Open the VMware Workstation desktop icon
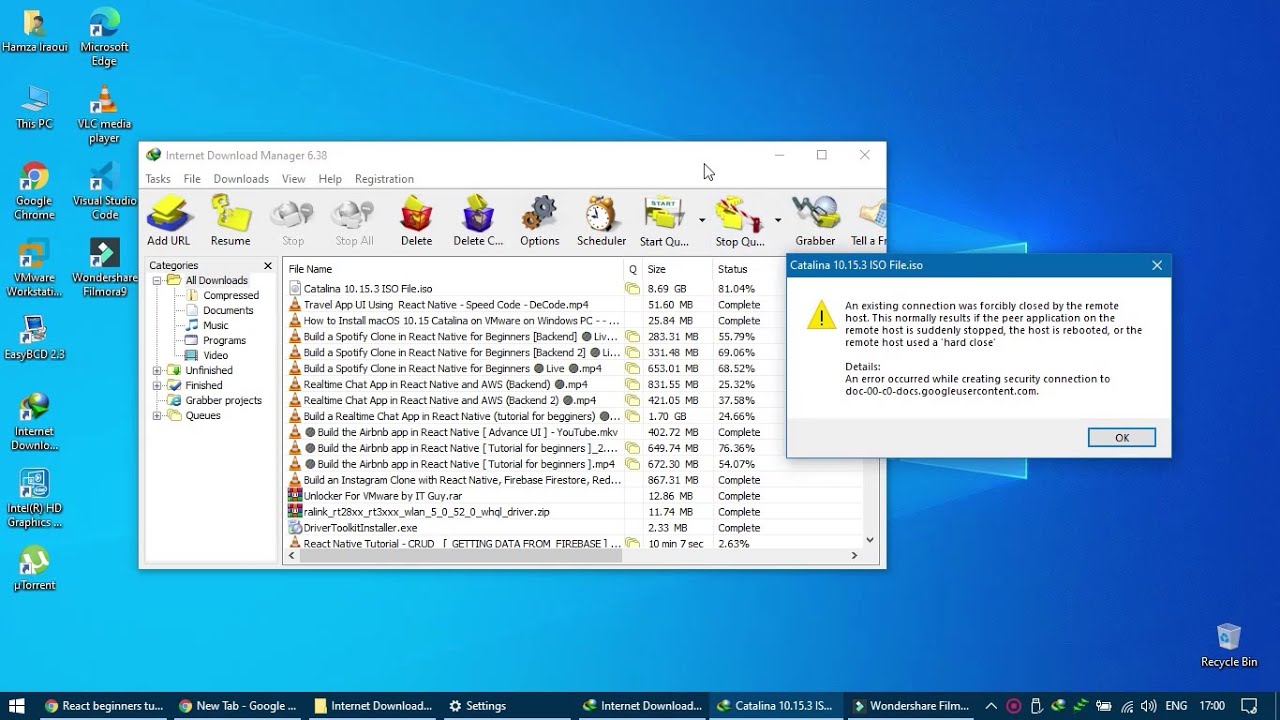 pos(34,268)
